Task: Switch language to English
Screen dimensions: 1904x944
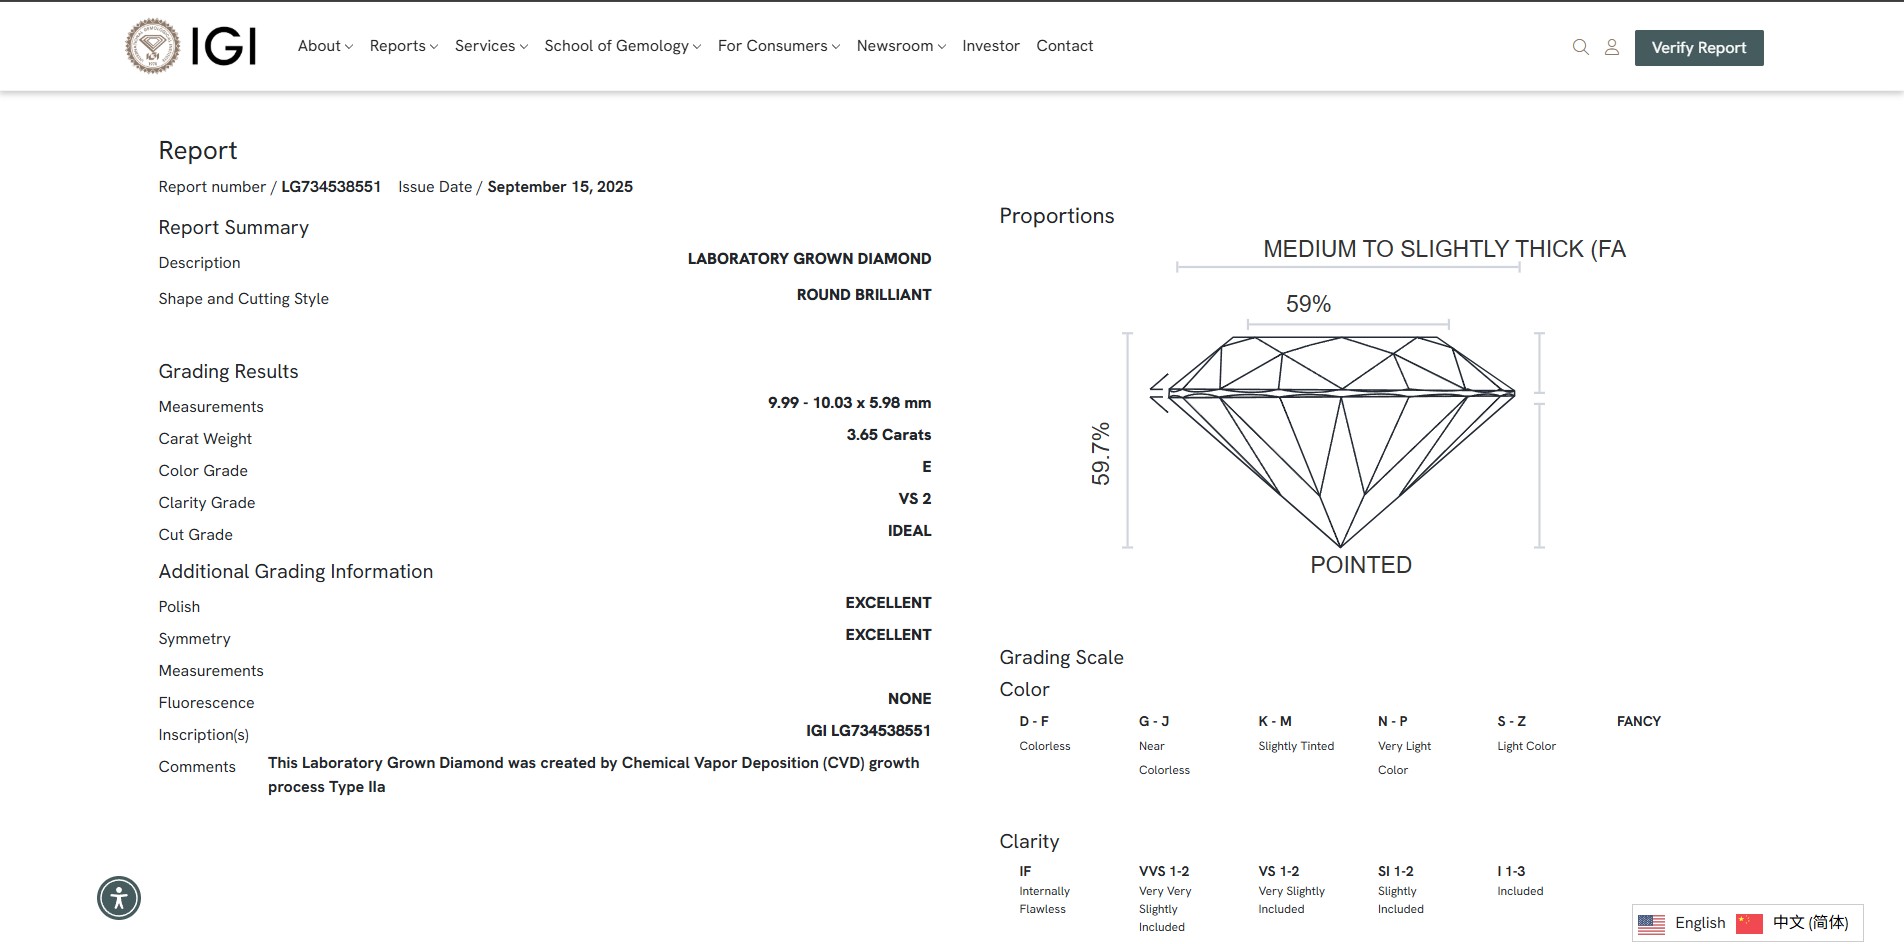Action: point(1700,923)
